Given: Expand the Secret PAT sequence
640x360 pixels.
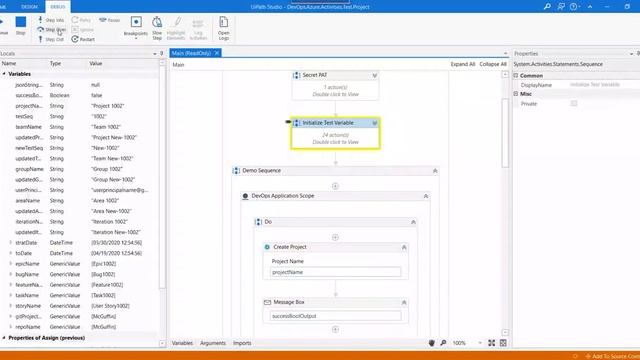Looking at the screenshot, I should tap(374, 76).
